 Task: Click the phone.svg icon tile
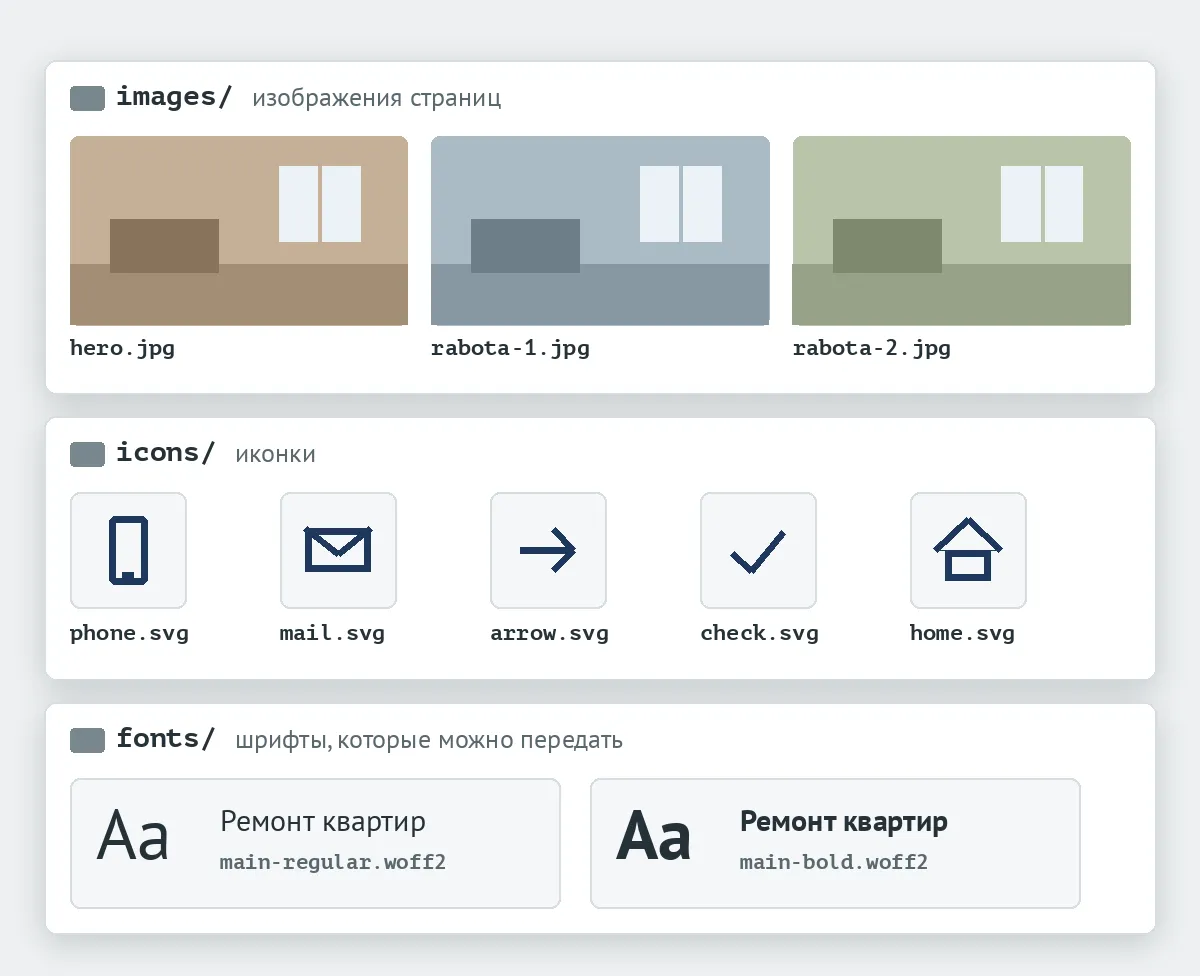[128, 550]
